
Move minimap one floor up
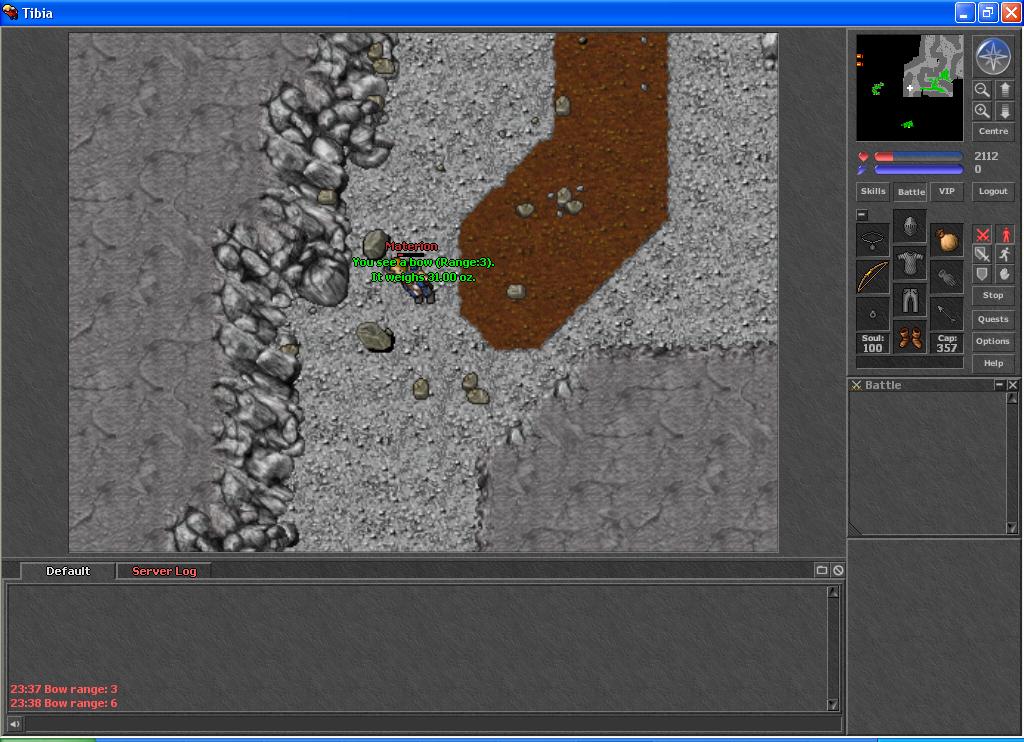1004,89
